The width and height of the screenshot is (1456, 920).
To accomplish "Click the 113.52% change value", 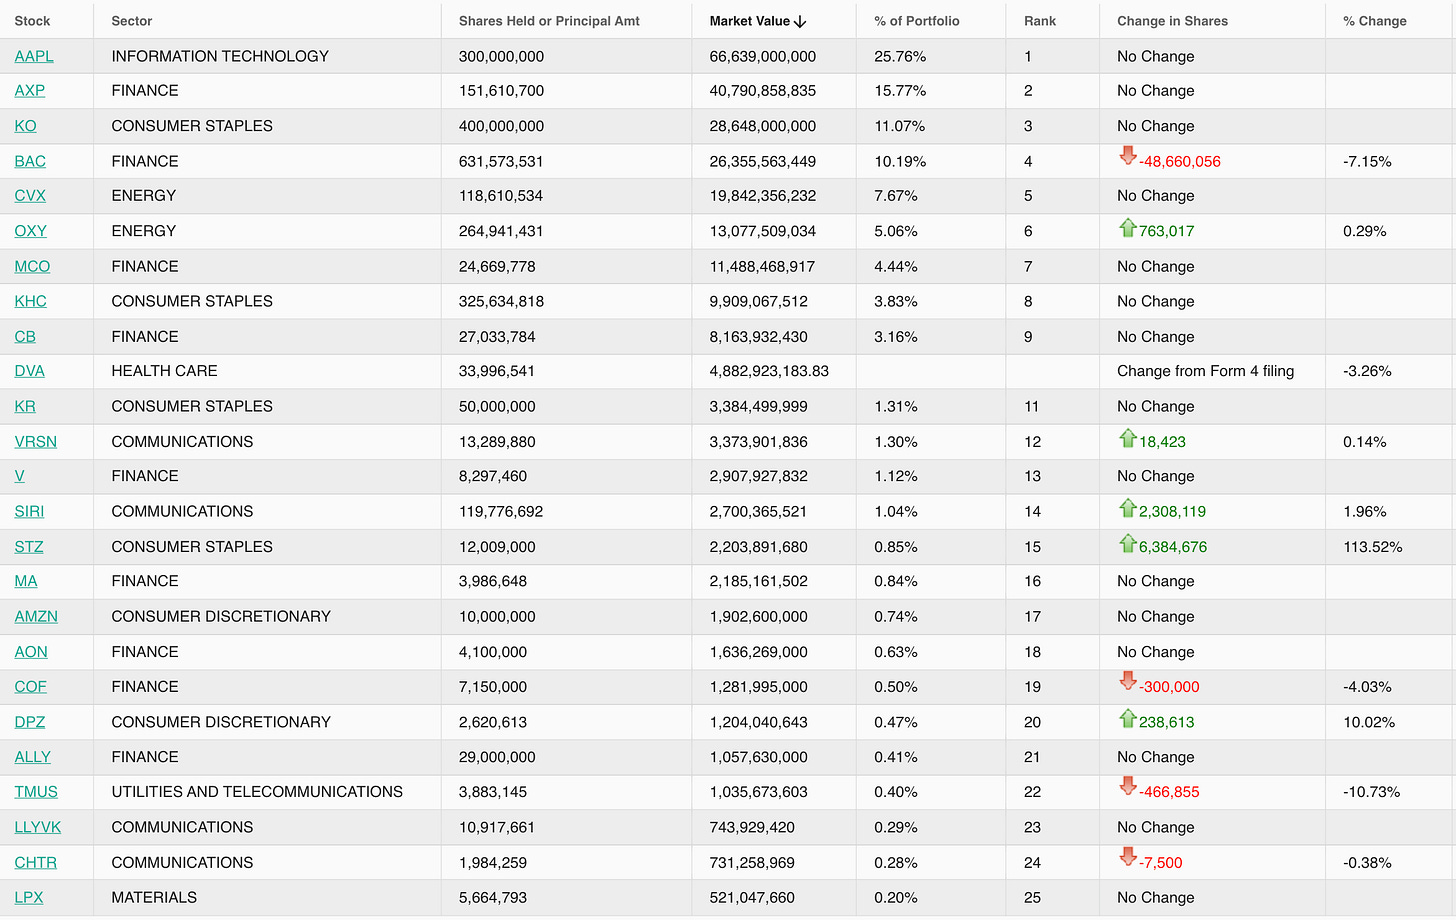I will click(1373, 548).
